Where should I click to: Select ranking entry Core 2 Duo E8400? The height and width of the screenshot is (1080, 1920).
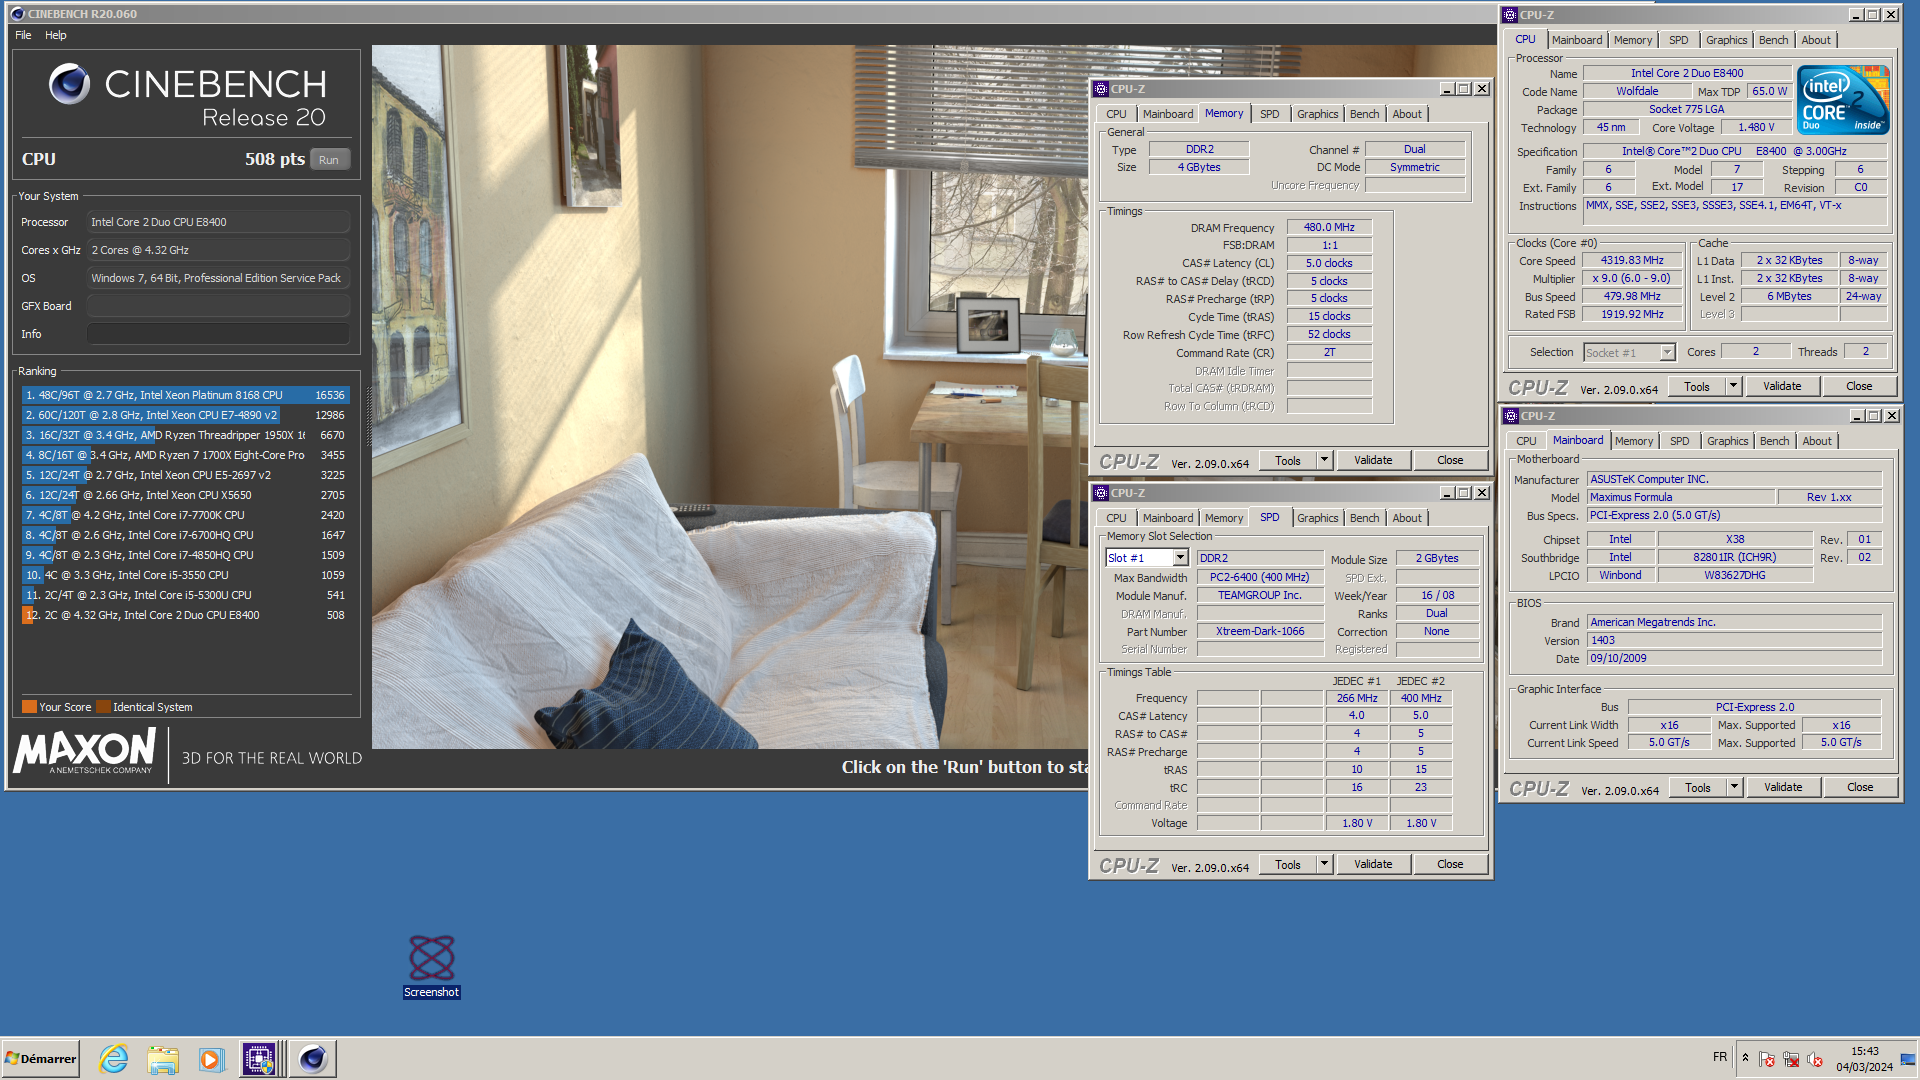click(x=185, y=615)
